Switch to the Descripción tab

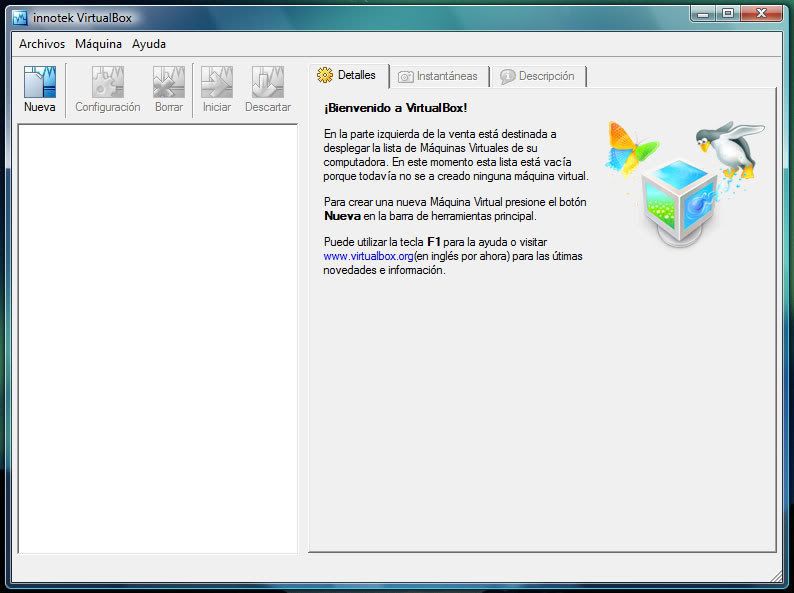click(538, 76)
